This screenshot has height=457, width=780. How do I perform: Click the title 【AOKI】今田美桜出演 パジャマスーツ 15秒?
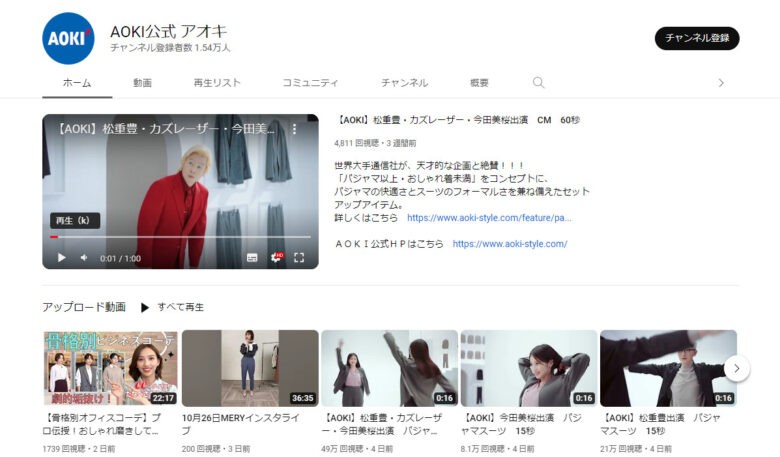tap(521, 424)
